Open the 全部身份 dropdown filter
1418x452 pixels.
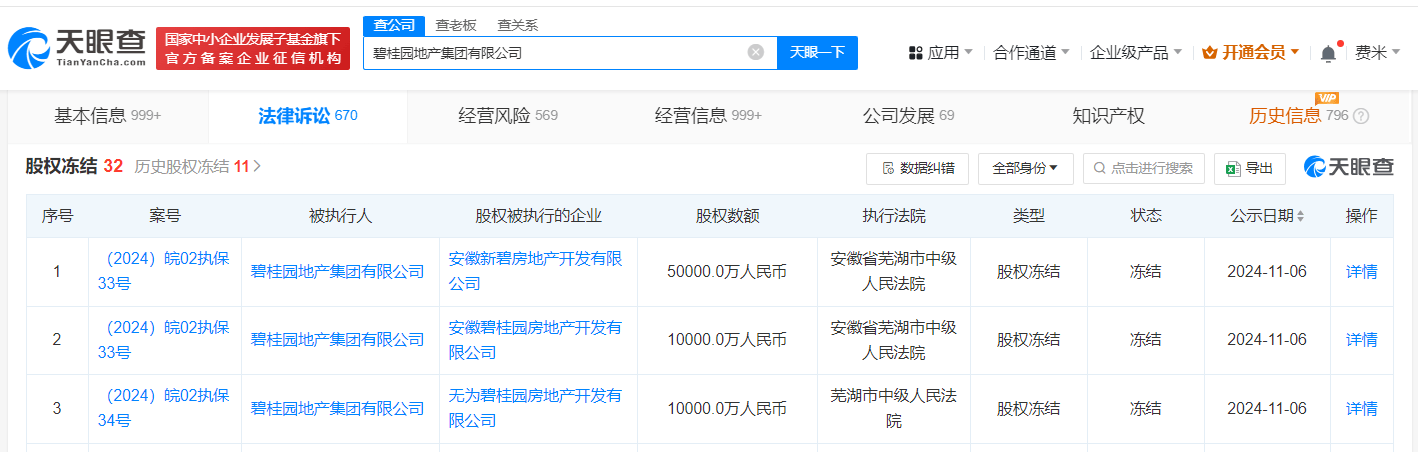click(x=1025, y=168)
